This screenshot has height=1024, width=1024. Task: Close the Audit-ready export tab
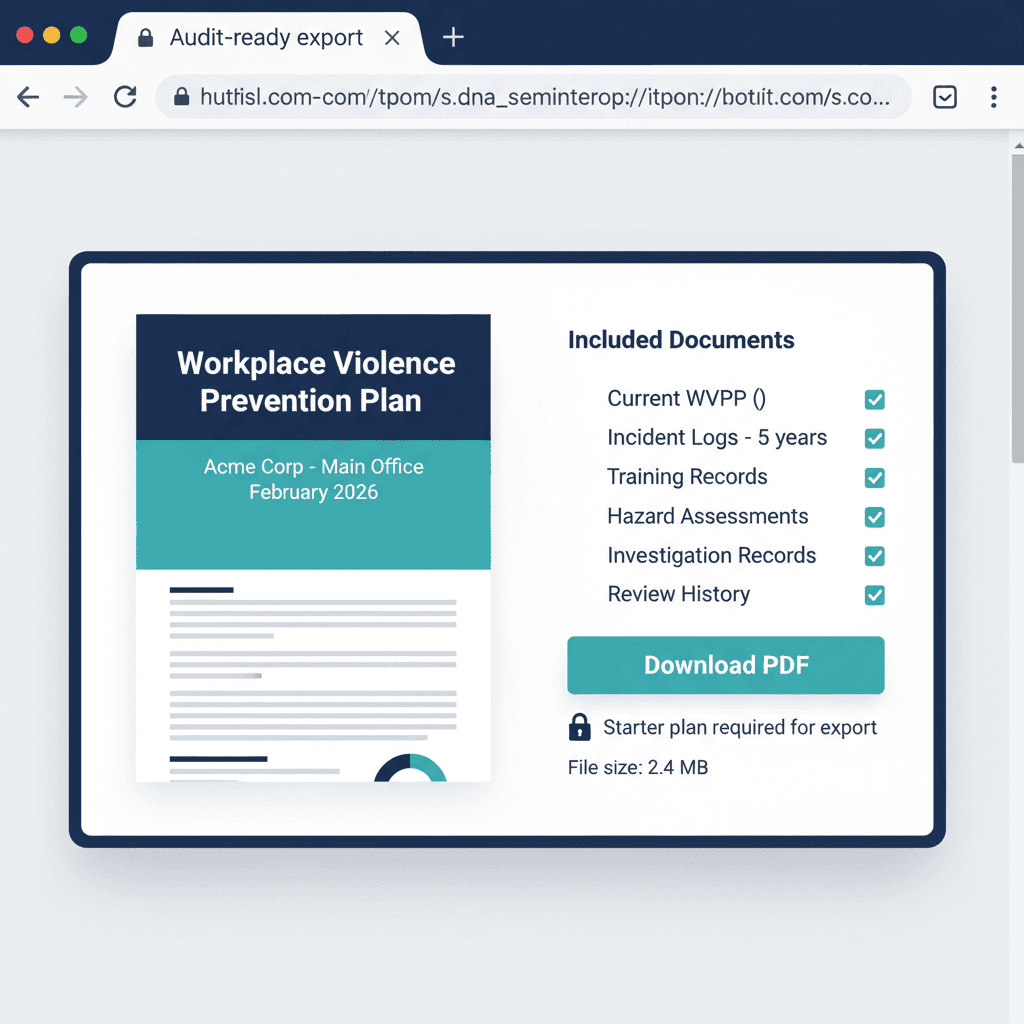point(392,38)
